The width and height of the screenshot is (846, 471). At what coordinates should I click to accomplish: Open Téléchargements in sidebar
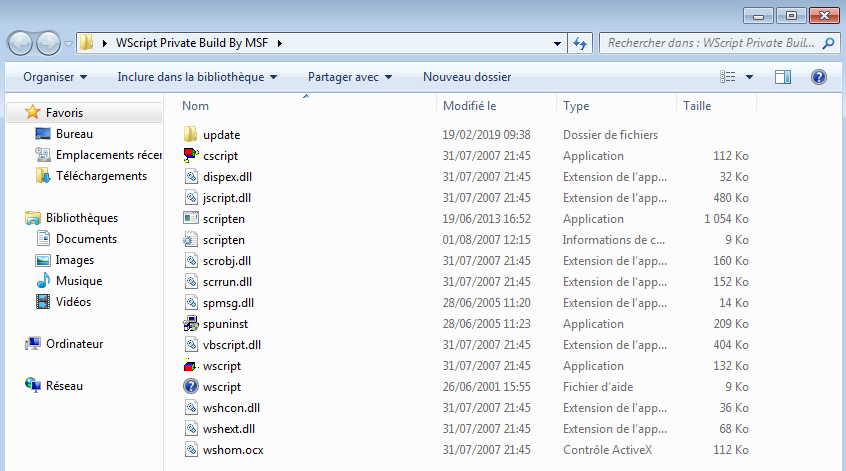(101, 176)
